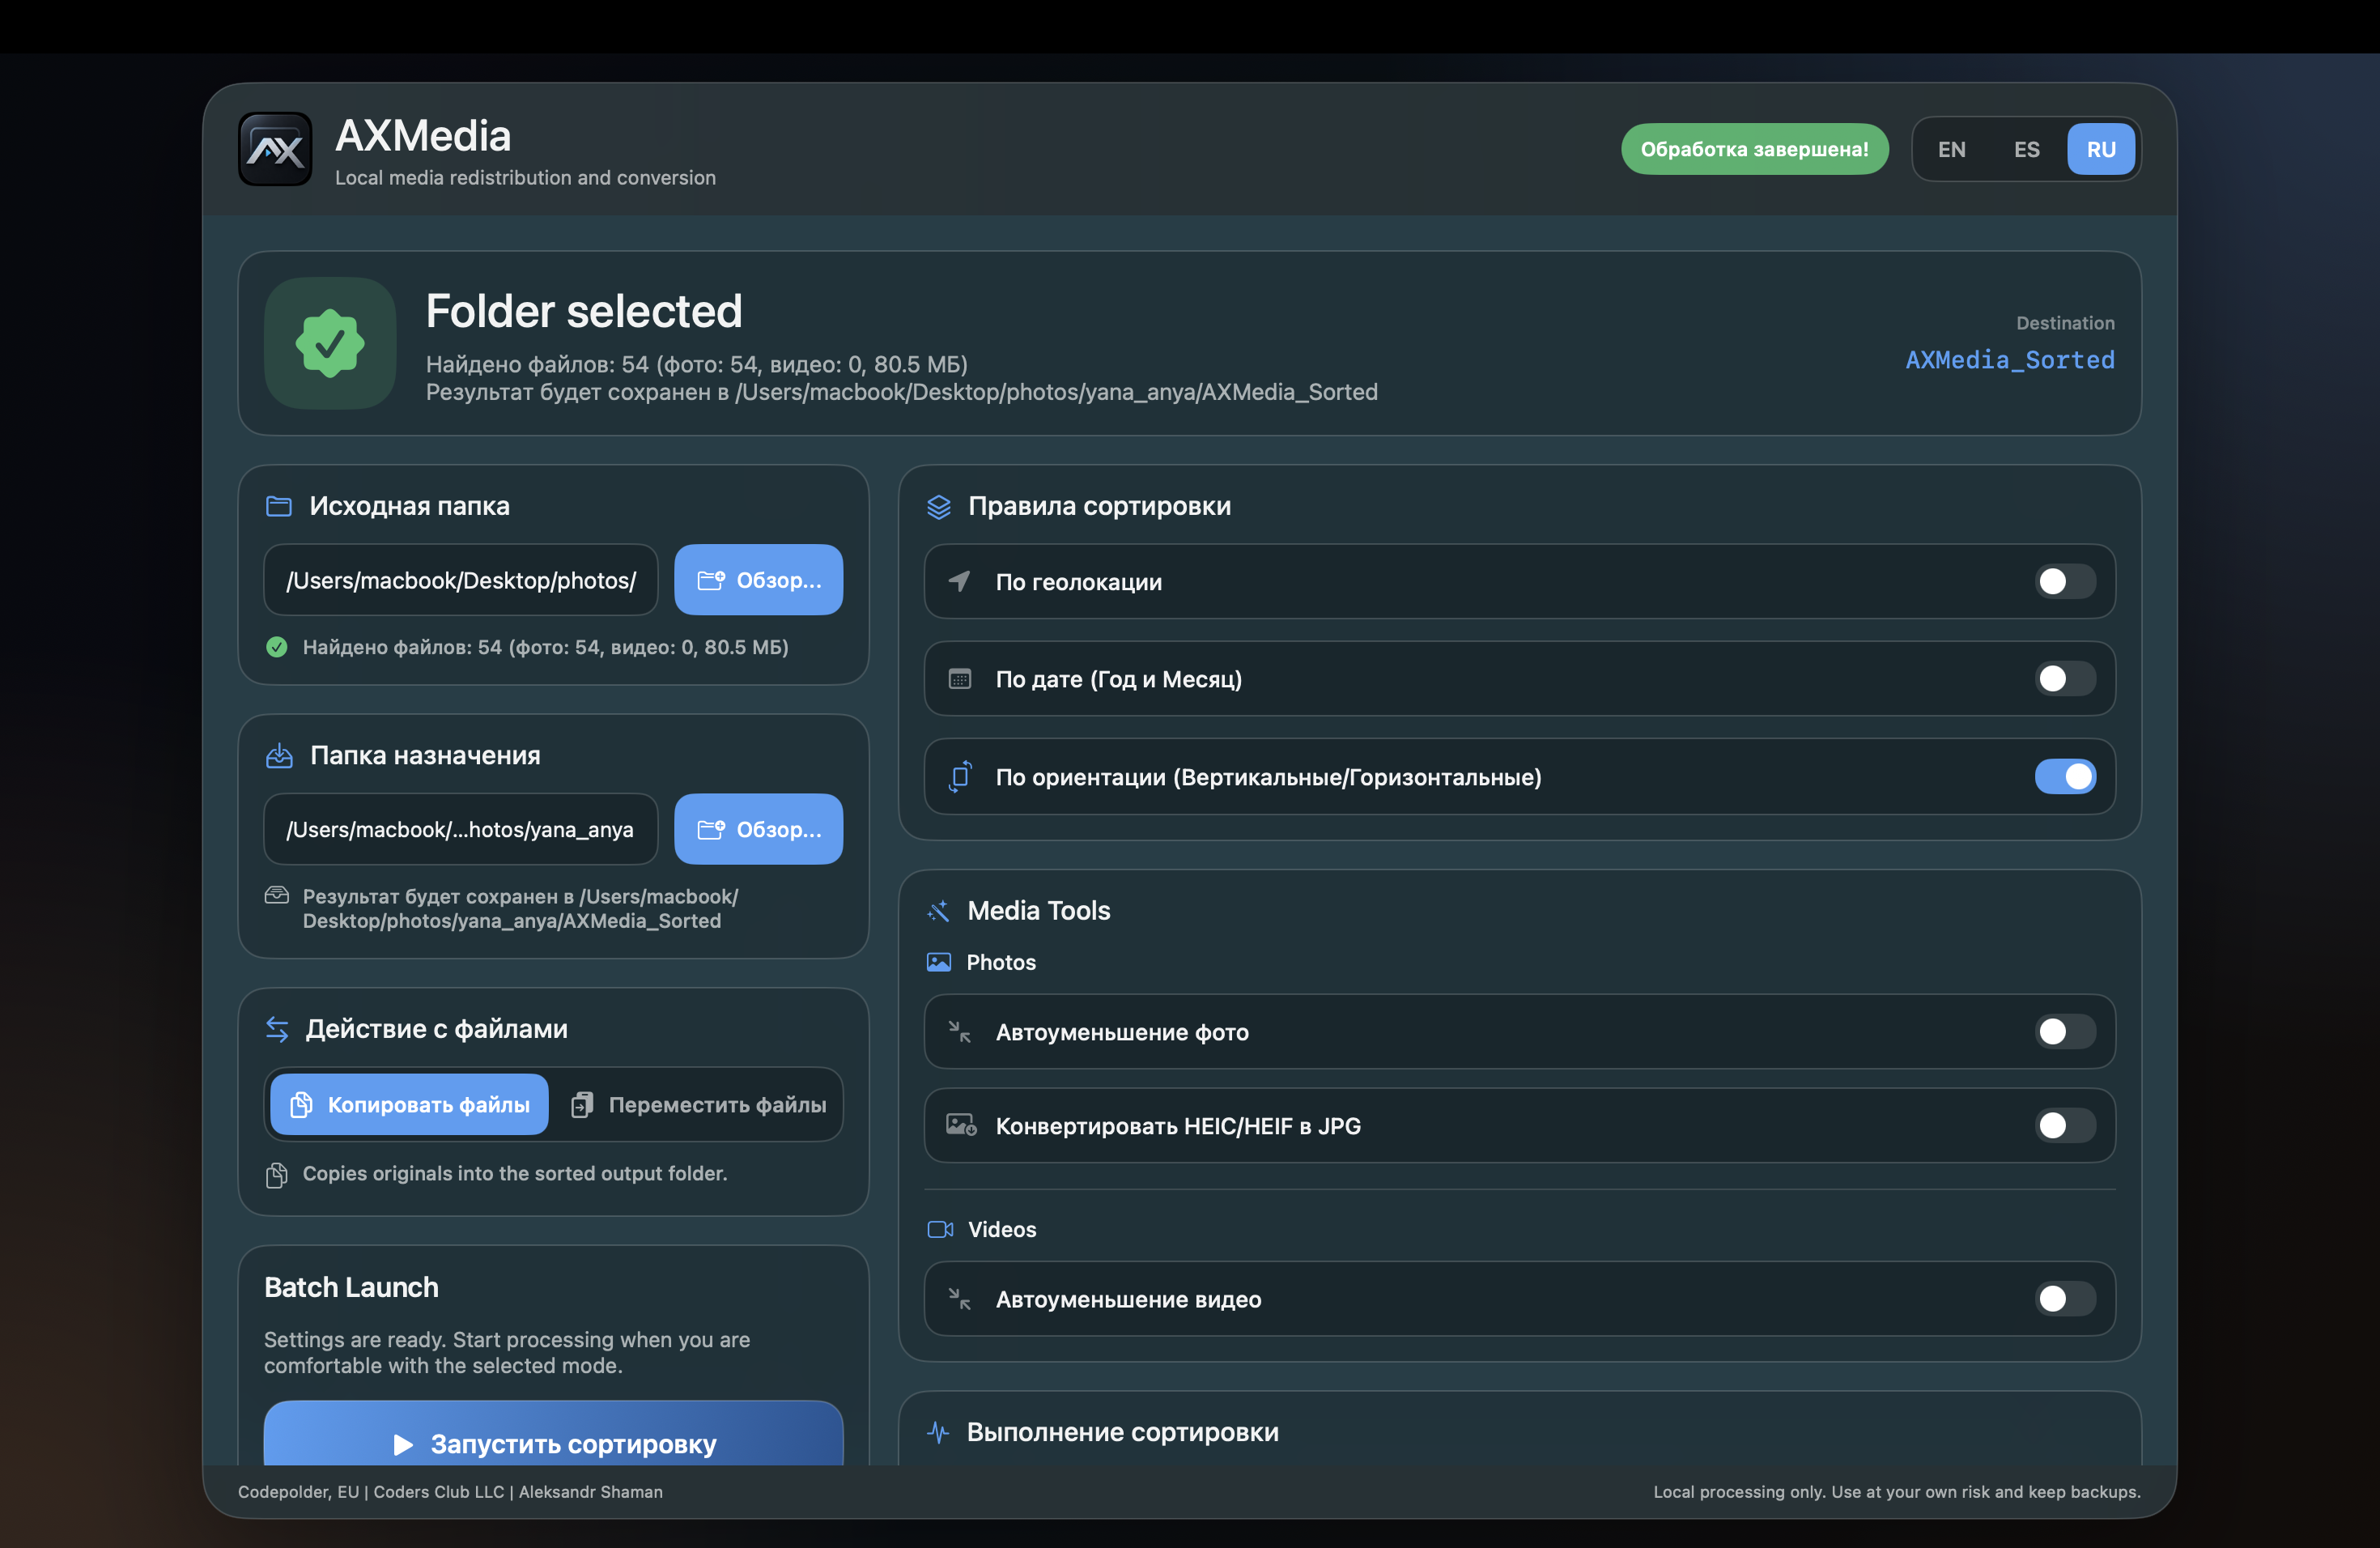This screenshot has width=2380, height=1548.
Task: Click the shrink arrows icon for Автоуменьшение фото
Action: pyautogui.click(x=959, y=1031)
